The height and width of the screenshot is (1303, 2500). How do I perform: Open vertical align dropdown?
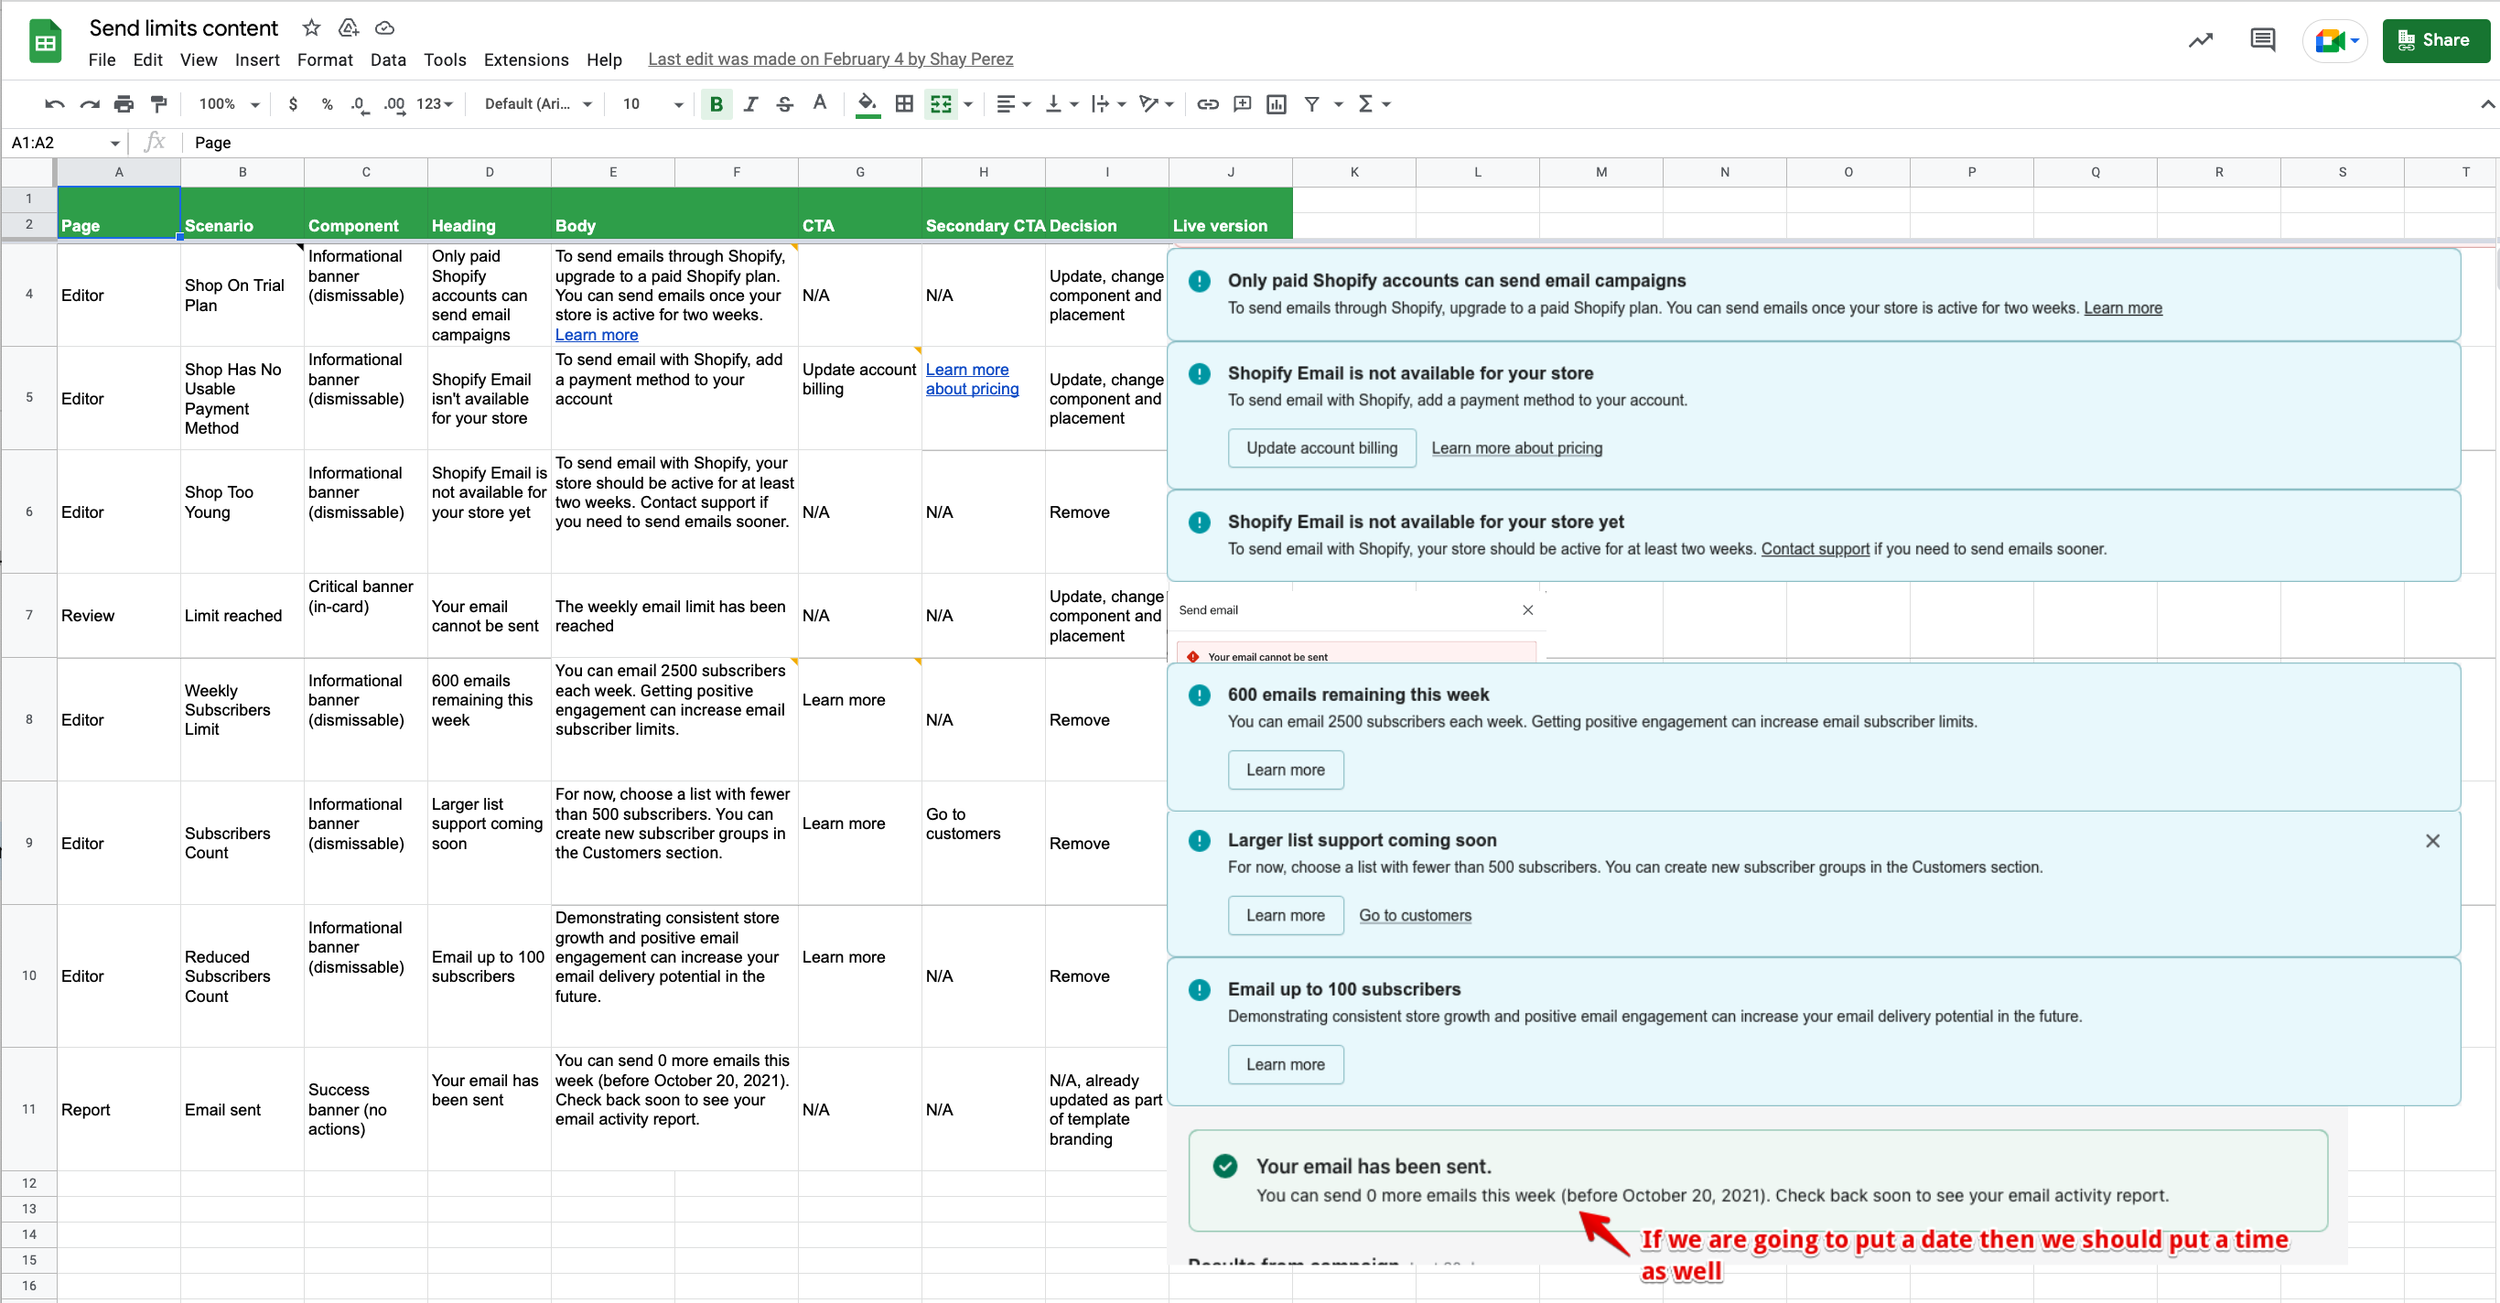pyautogui.click(x=1061, y=104)
